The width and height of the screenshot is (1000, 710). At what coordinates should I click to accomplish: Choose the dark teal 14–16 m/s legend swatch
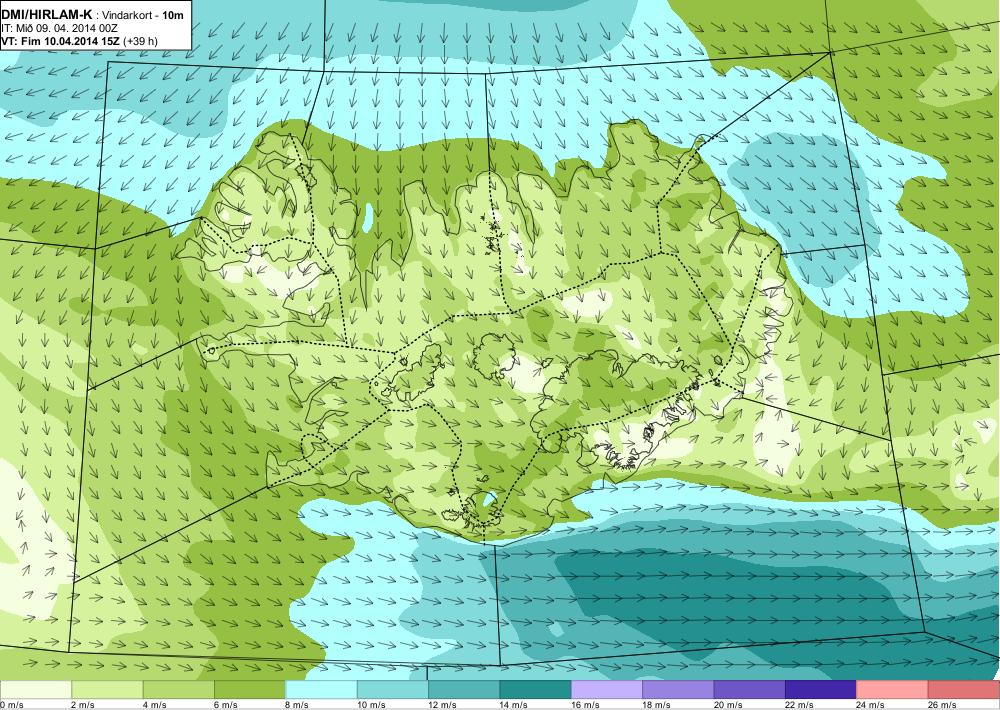tap(536, 689)
